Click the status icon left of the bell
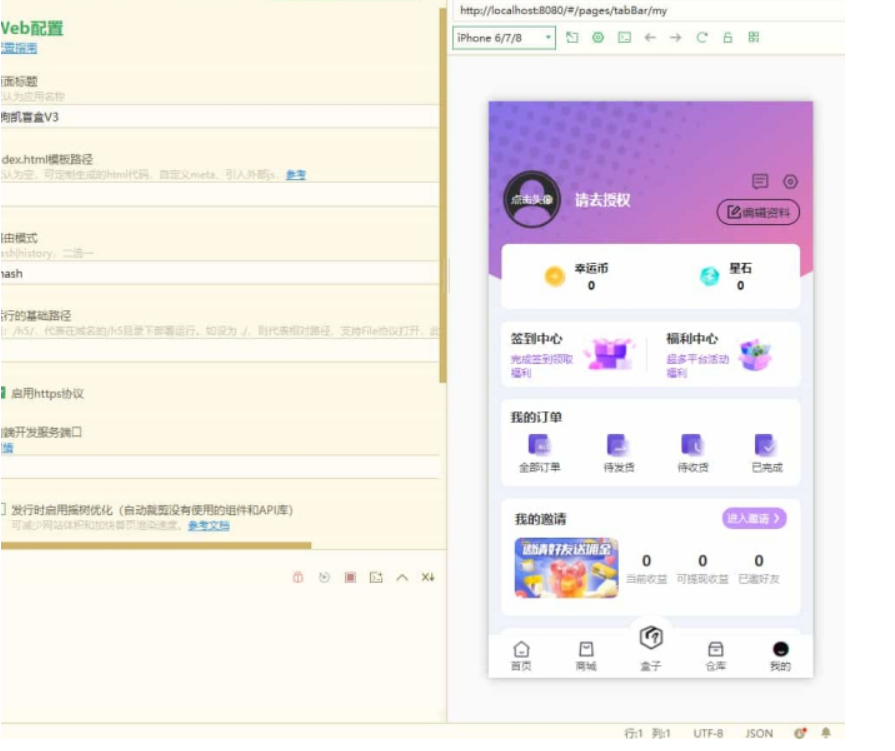The width and height of the screenshot is (895, 751). point(800,733)
